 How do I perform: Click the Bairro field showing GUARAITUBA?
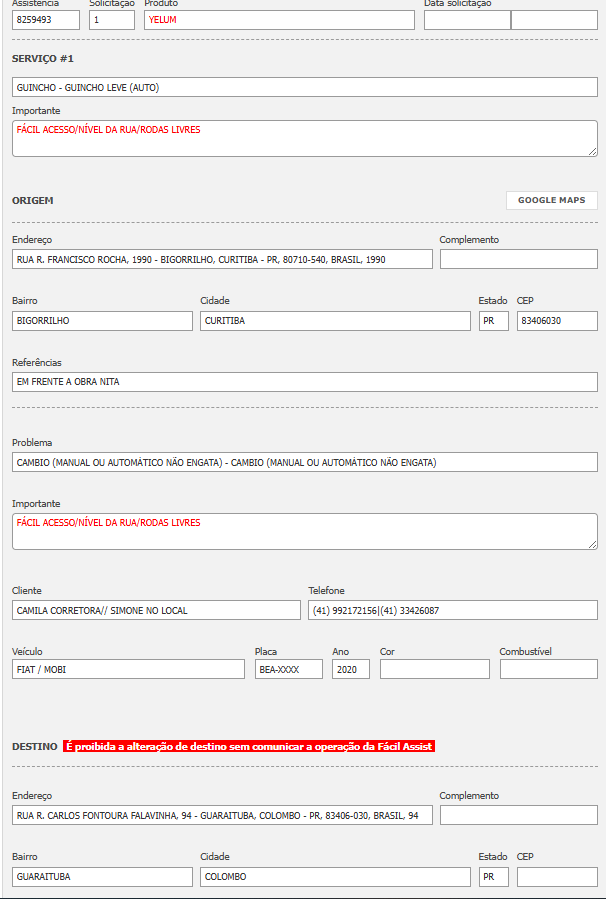click(x=102, y=877)
